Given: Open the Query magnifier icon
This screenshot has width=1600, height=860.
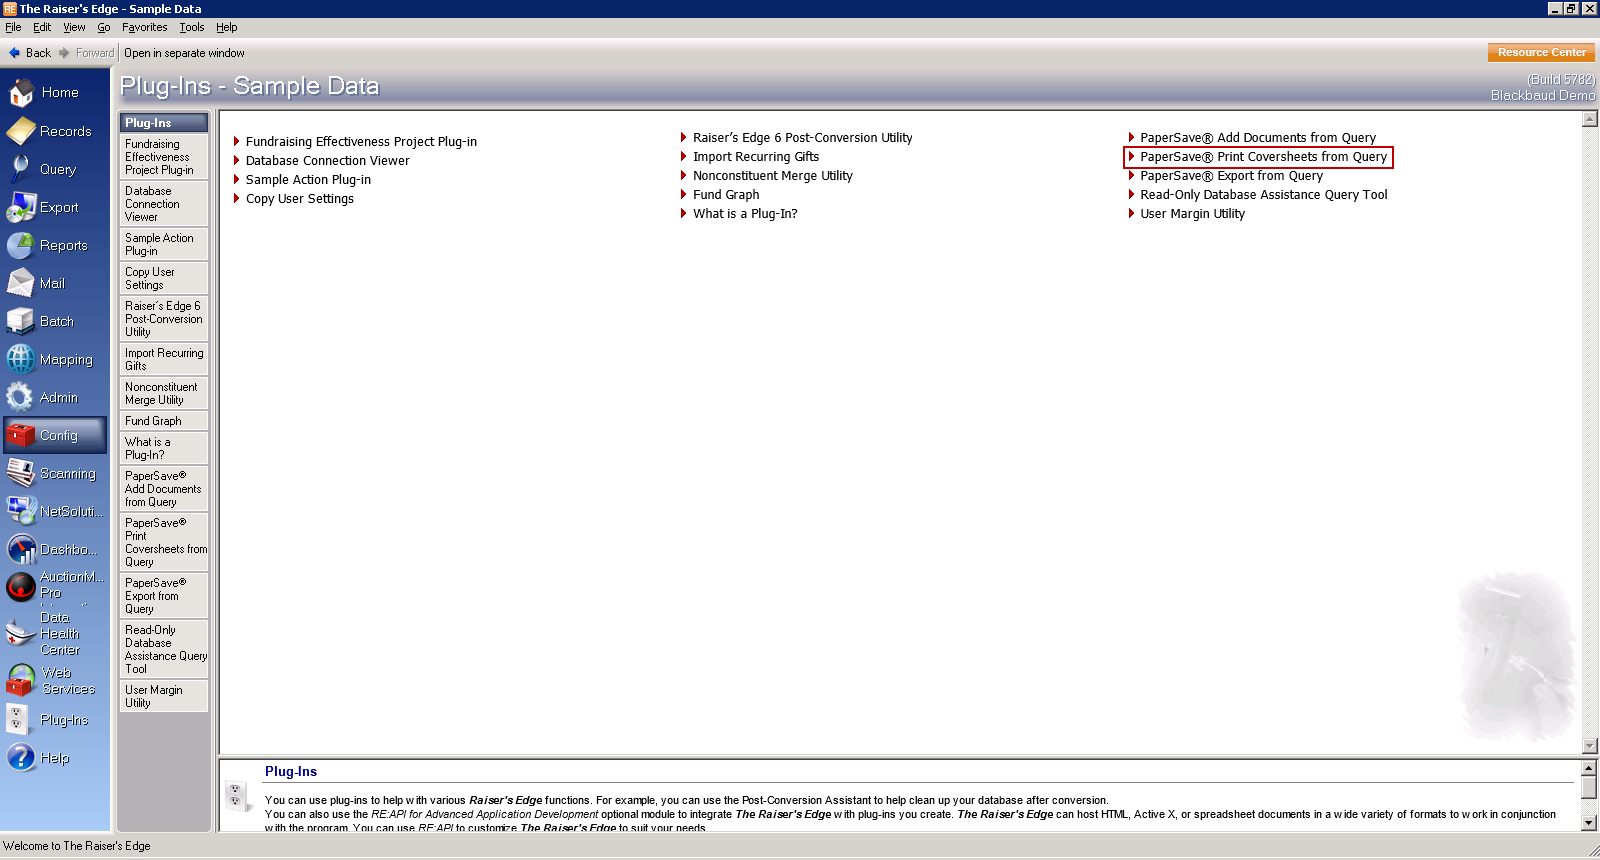Looking at the screenshot, I should click(21, 169).
